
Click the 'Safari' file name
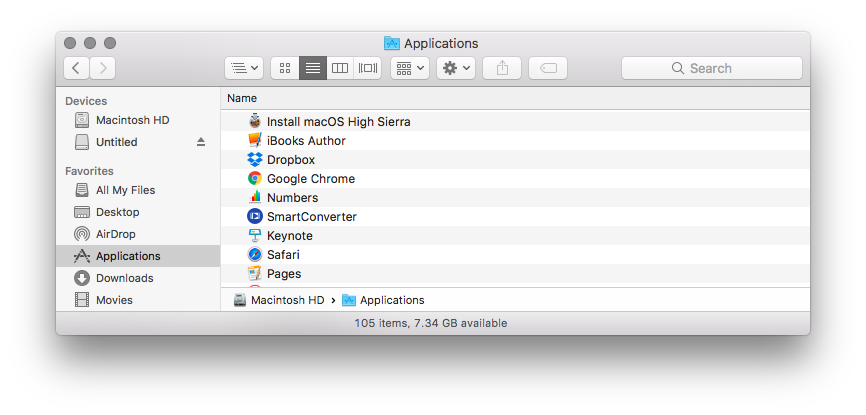[283, 255]
